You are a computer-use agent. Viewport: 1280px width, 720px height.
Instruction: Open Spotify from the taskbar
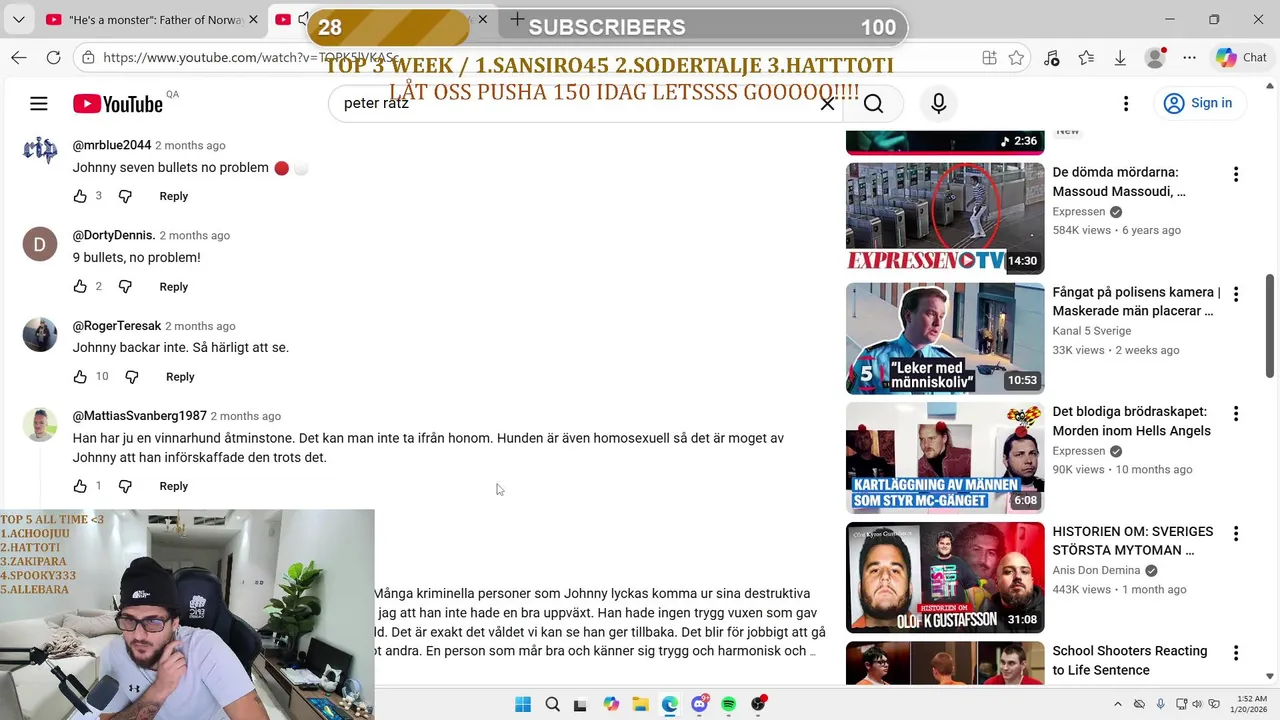pyautogui.click(x=728, y=704)
